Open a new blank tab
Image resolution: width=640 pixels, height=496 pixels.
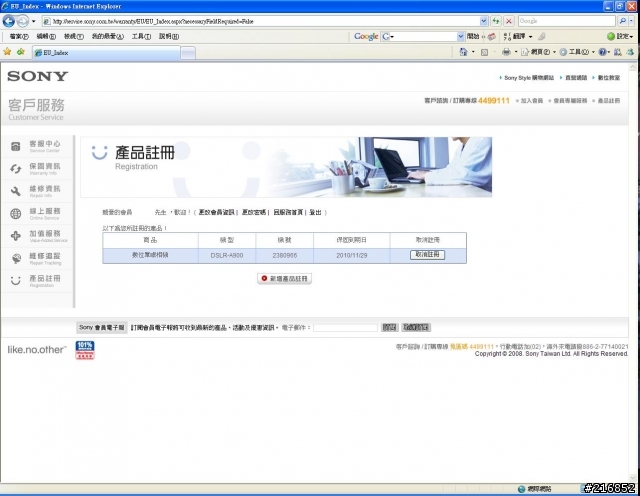tap(188, 53)
